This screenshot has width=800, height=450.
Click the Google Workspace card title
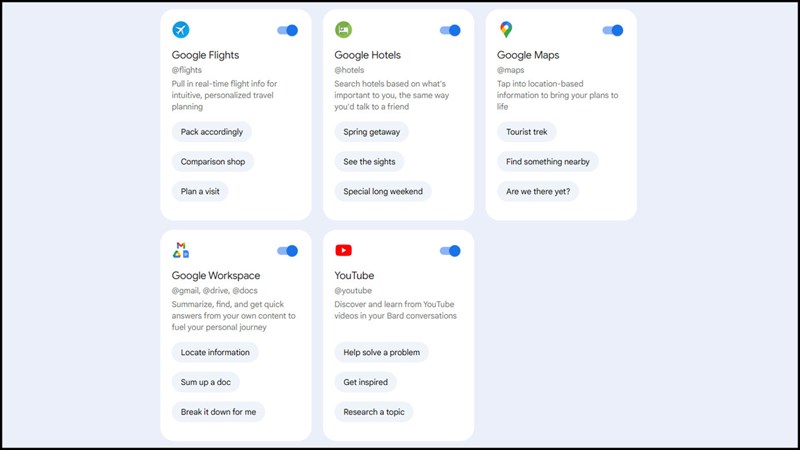click(216, 276)
